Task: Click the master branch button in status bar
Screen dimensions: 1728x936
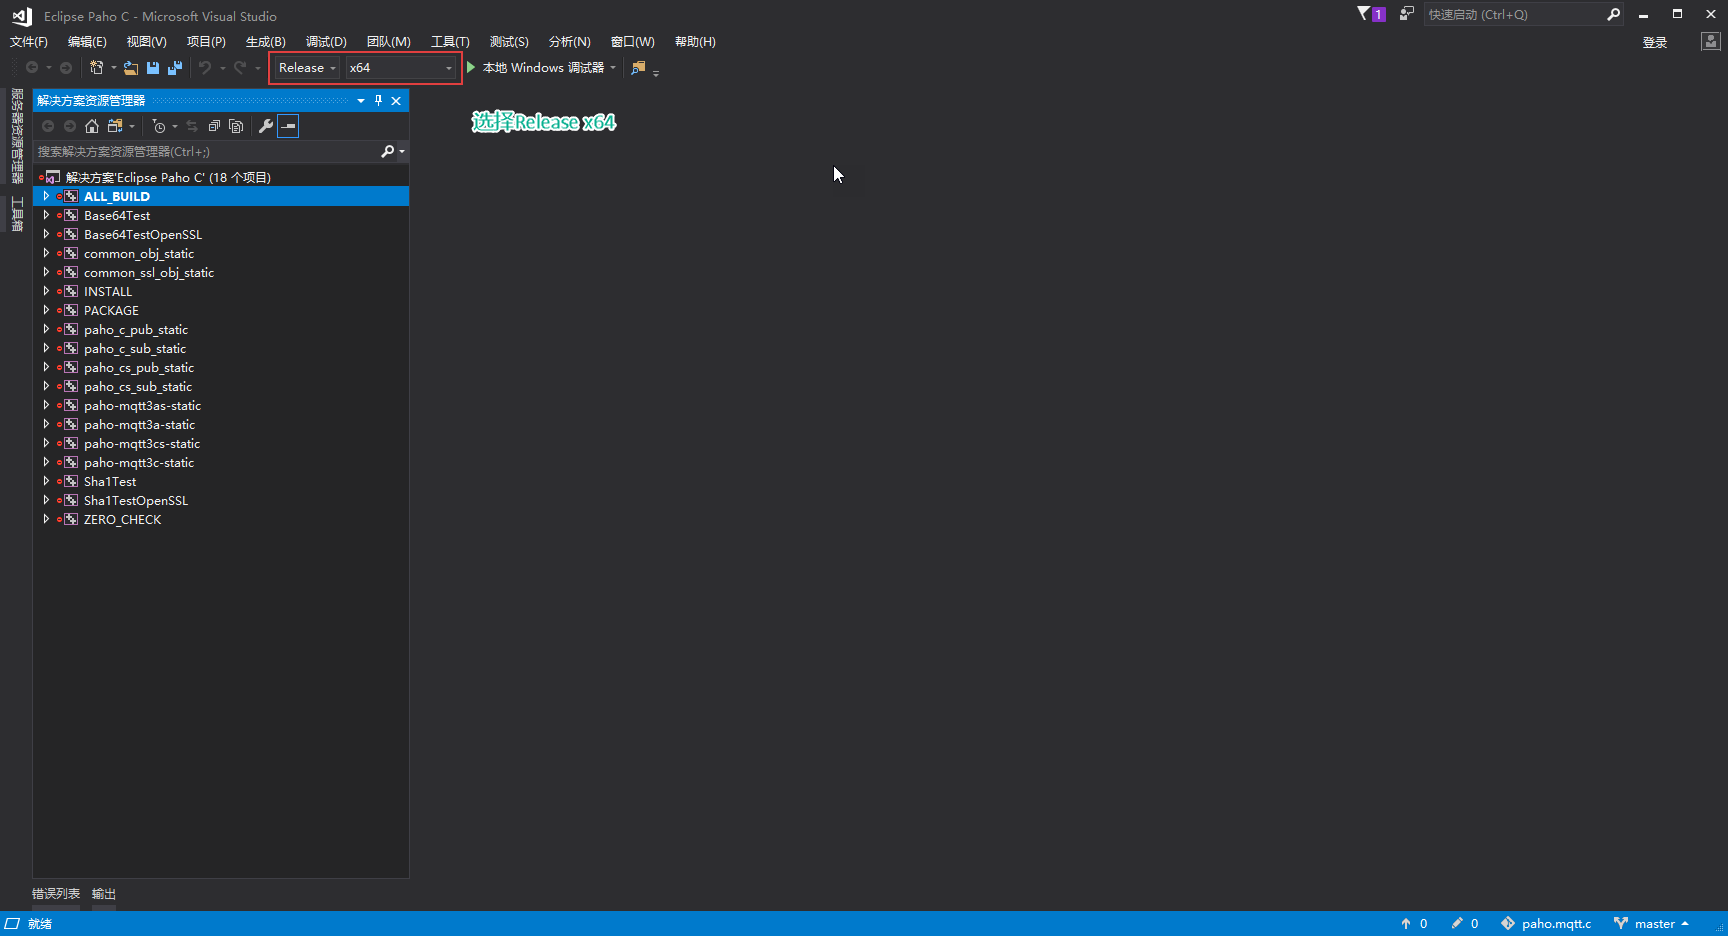Action: point(1651,924)
